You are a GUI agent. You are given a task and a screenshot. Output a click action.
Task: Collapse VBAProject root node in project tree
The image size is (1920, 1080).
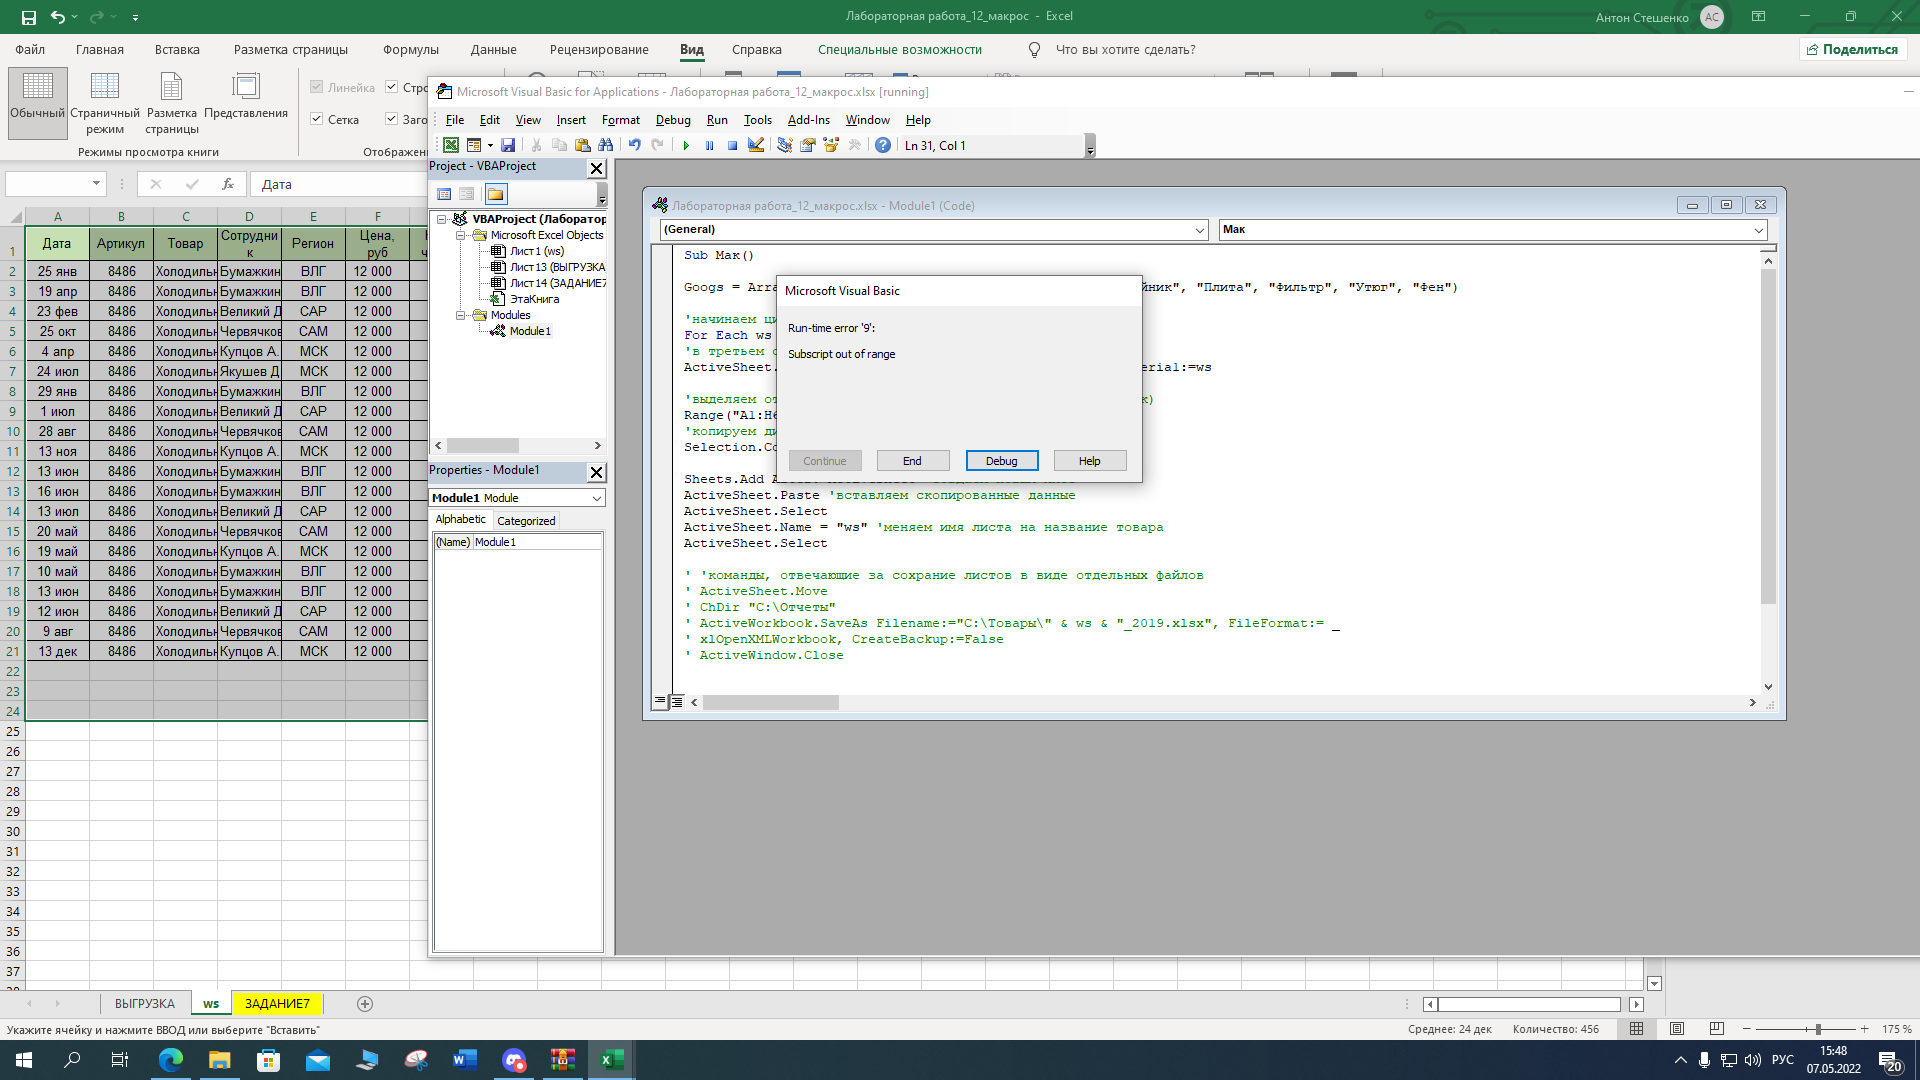point(441,219)
